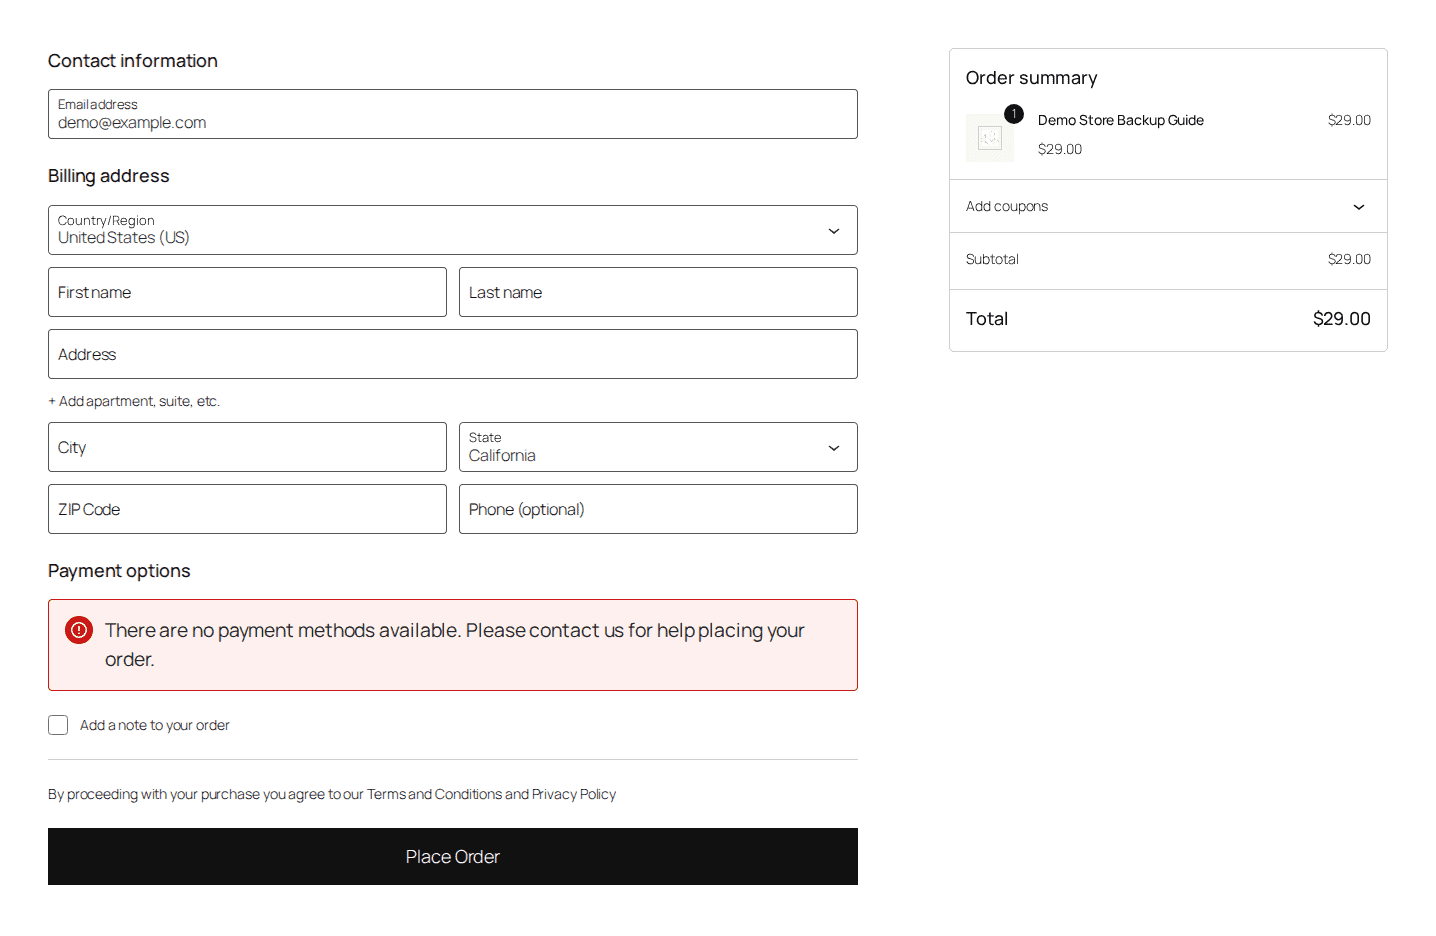Select the Address input field
Image resolution: width=1436 pixels, height=936 pixels.
453,354
